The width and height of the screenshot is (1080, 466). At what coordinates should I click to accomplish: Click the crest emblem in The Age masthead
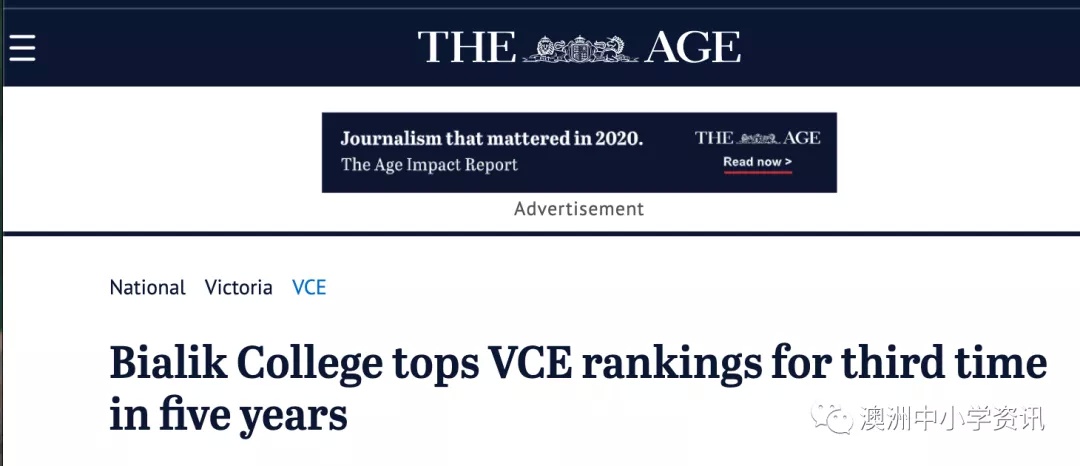pos(579,48)
